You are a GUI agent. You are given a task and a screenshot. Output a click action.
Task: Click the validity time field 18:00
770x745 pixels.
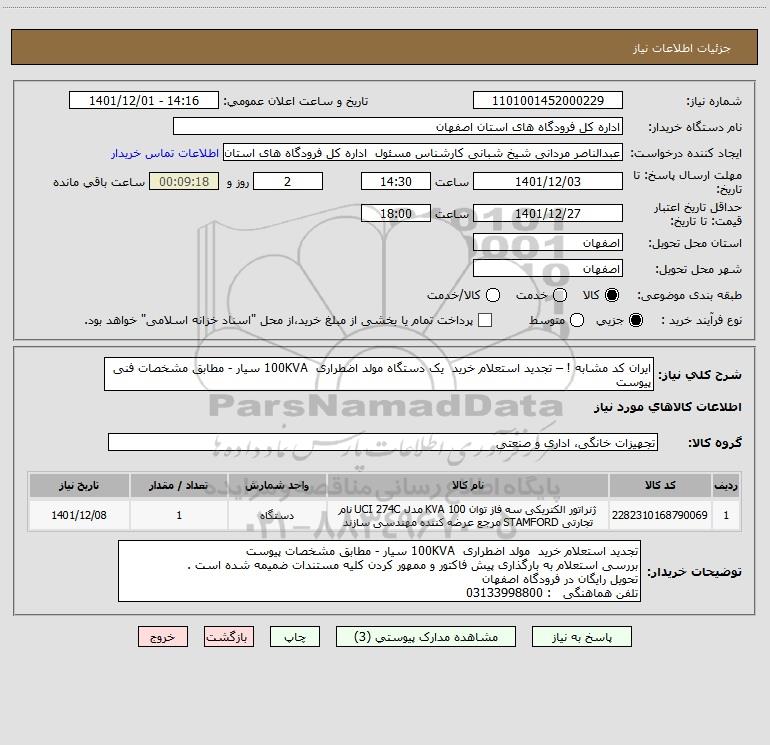click(396, 214)
